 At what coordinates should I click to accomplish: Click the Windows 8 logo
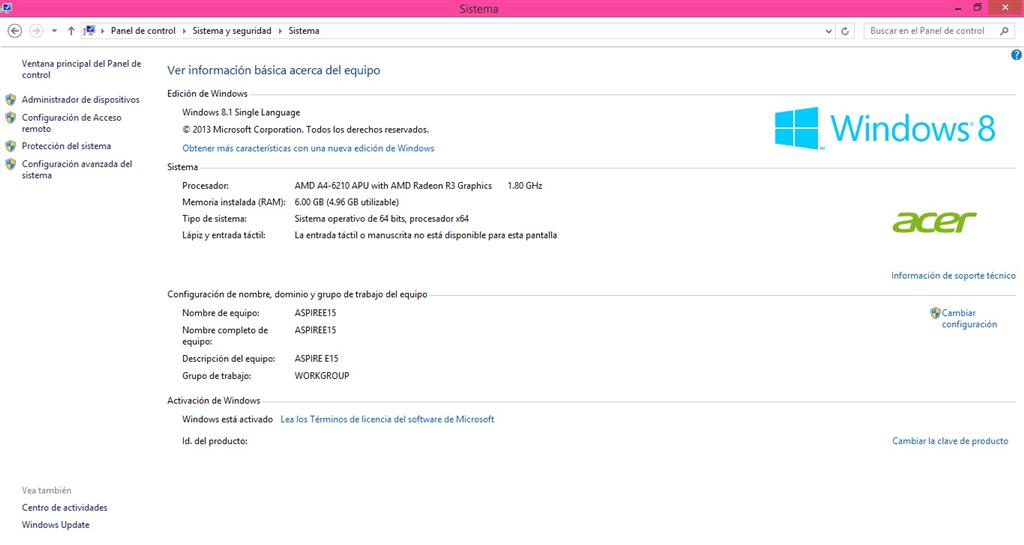885,128
